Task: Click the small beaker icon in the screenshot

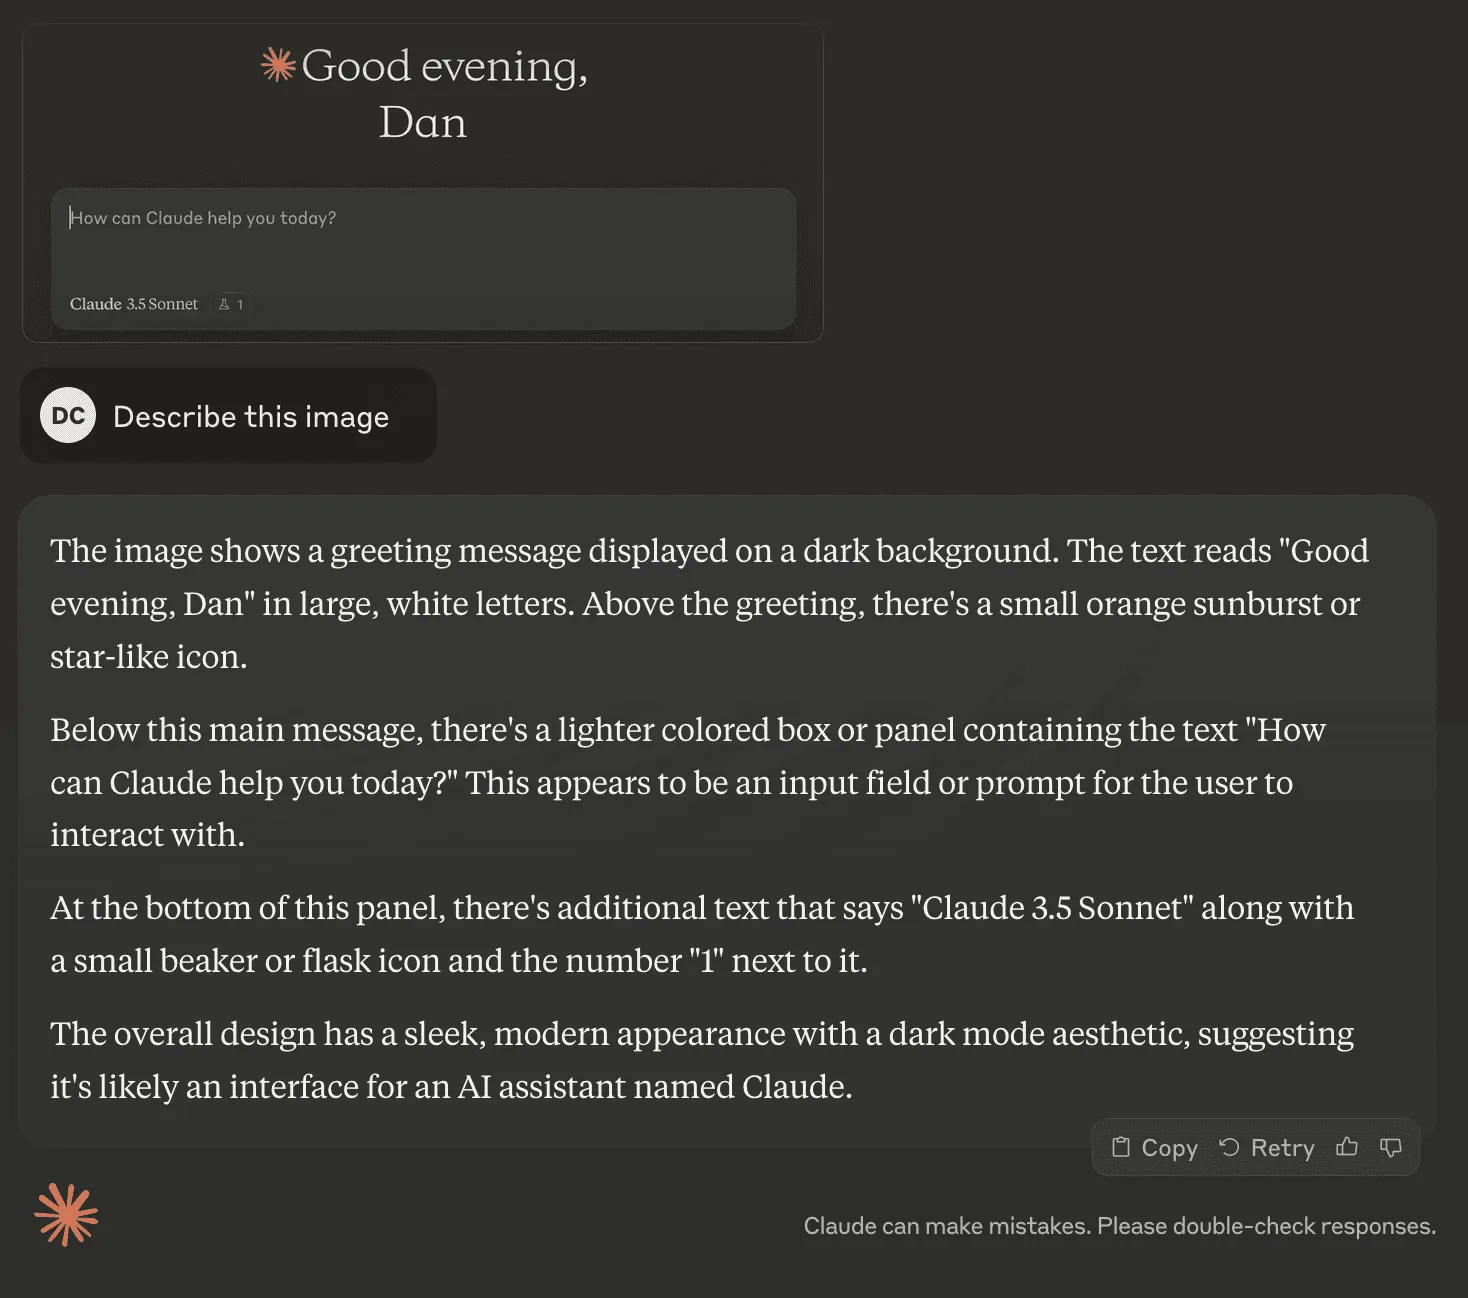Action: pos(224,304)
